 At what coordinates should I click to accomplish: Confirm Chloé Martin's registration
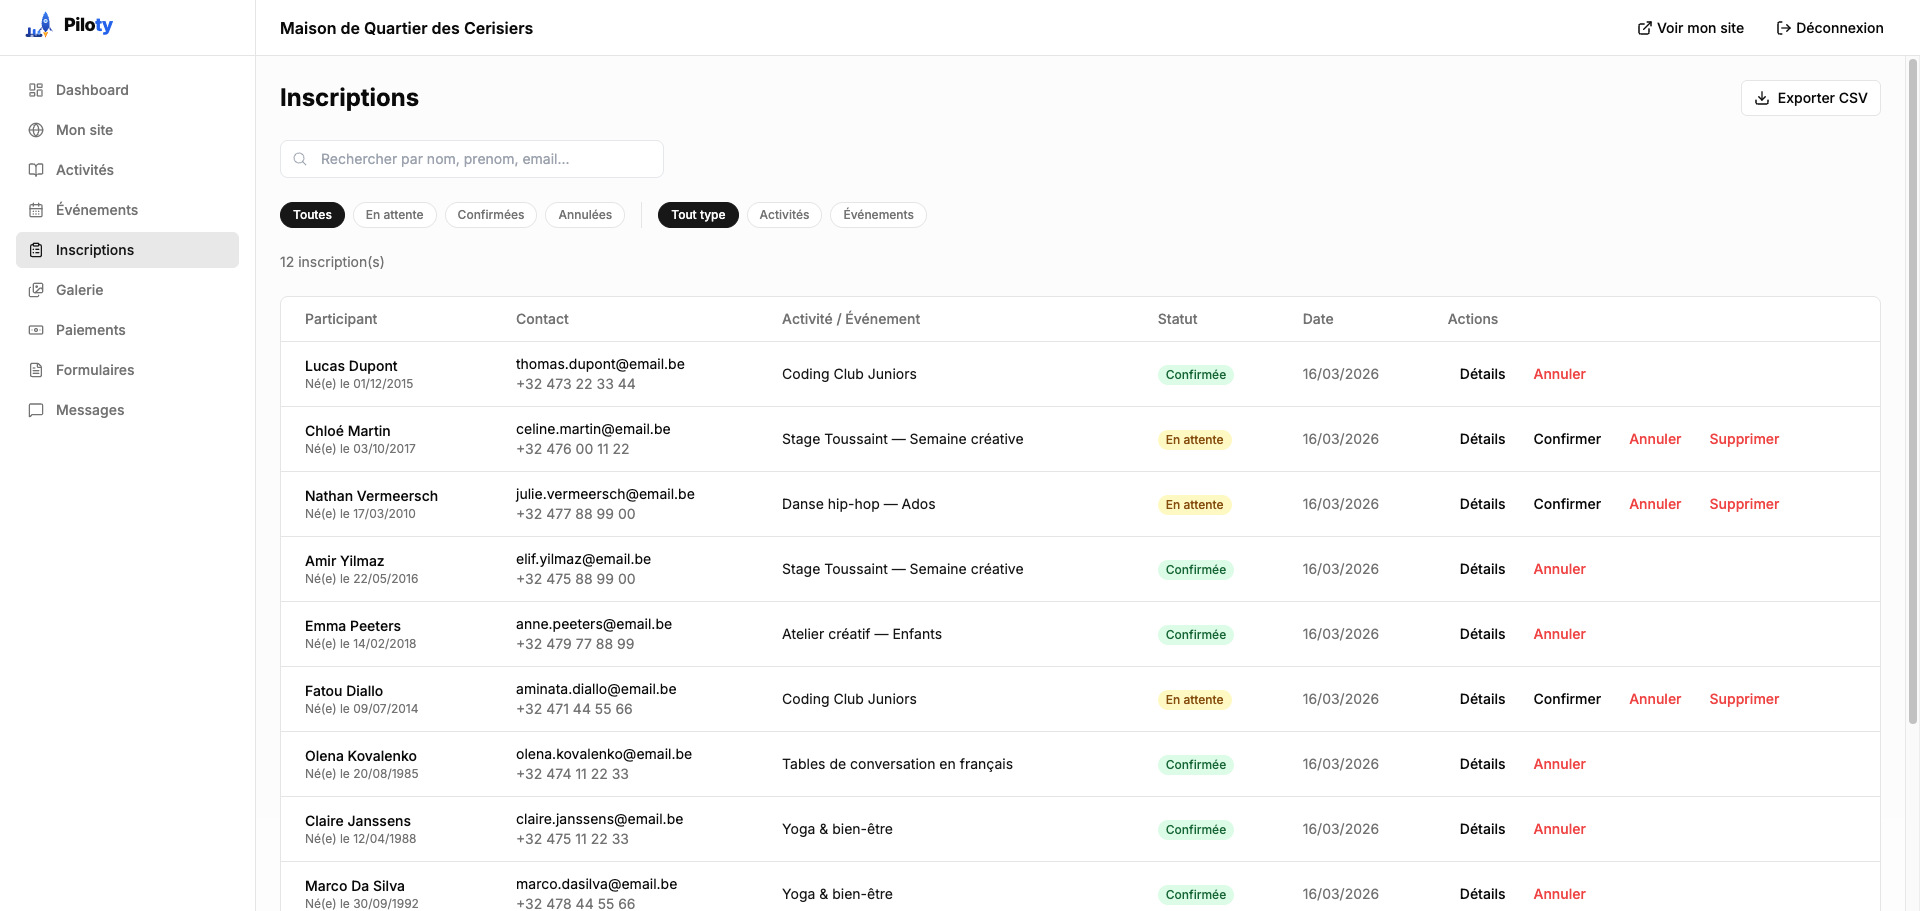[x=1567, y=439]
